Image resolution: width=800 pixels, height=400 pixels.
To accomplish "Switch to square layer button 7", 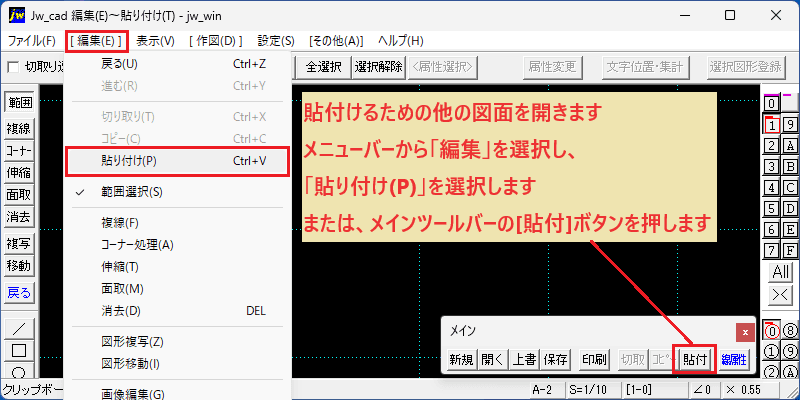I will pos(772,250).
